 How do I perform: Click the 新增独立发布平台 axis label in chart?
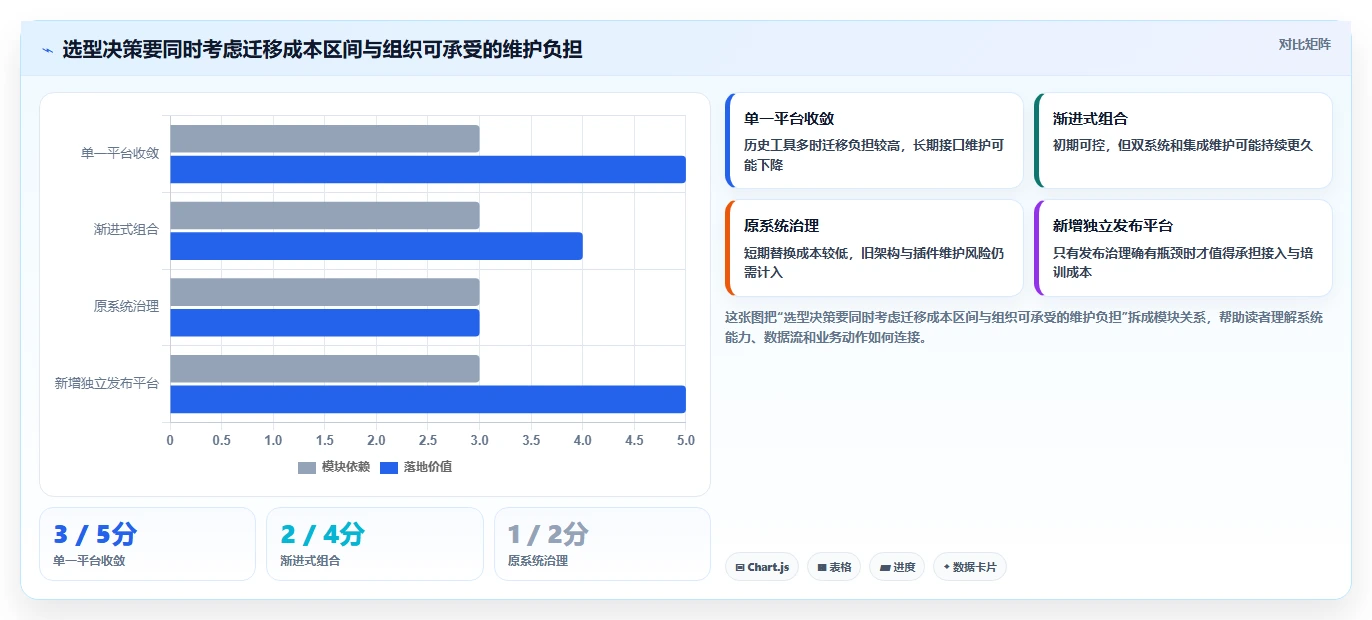click(x=107, y=383)
